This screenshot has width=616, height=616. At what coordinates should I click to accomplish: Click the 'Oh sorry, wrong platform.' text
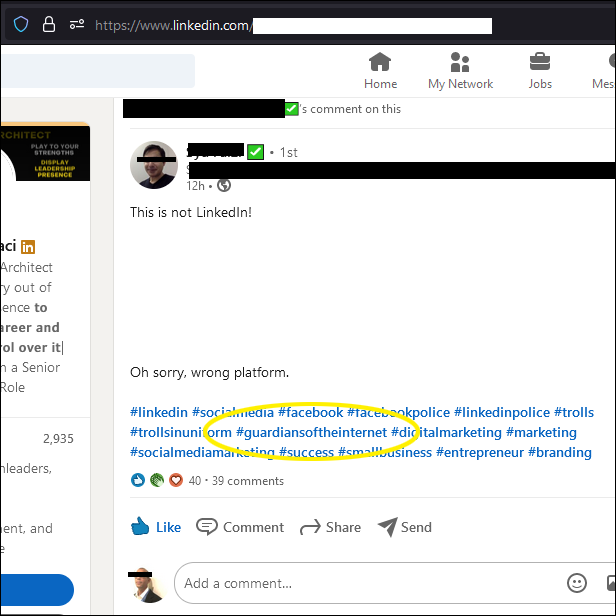209,372
